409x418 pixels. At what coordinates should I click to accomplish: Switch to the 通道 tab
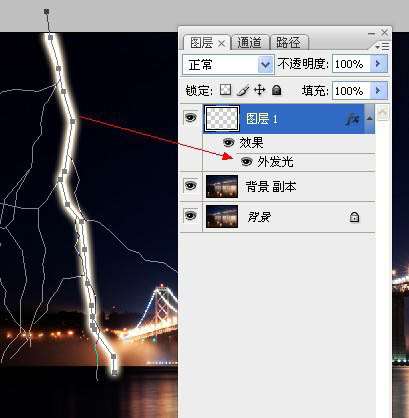point(249,43)
